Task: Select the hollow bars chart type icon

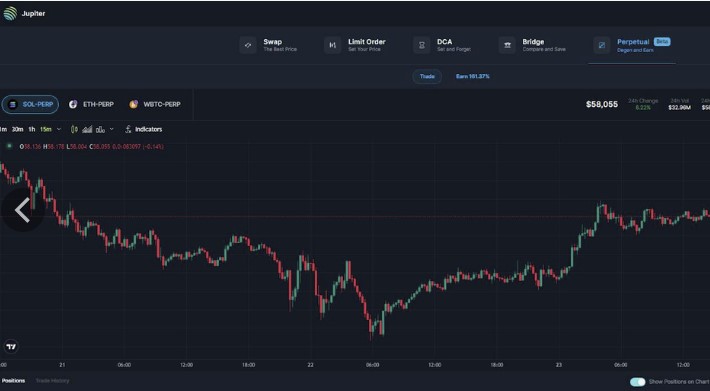Action: [x=100, y=129]
